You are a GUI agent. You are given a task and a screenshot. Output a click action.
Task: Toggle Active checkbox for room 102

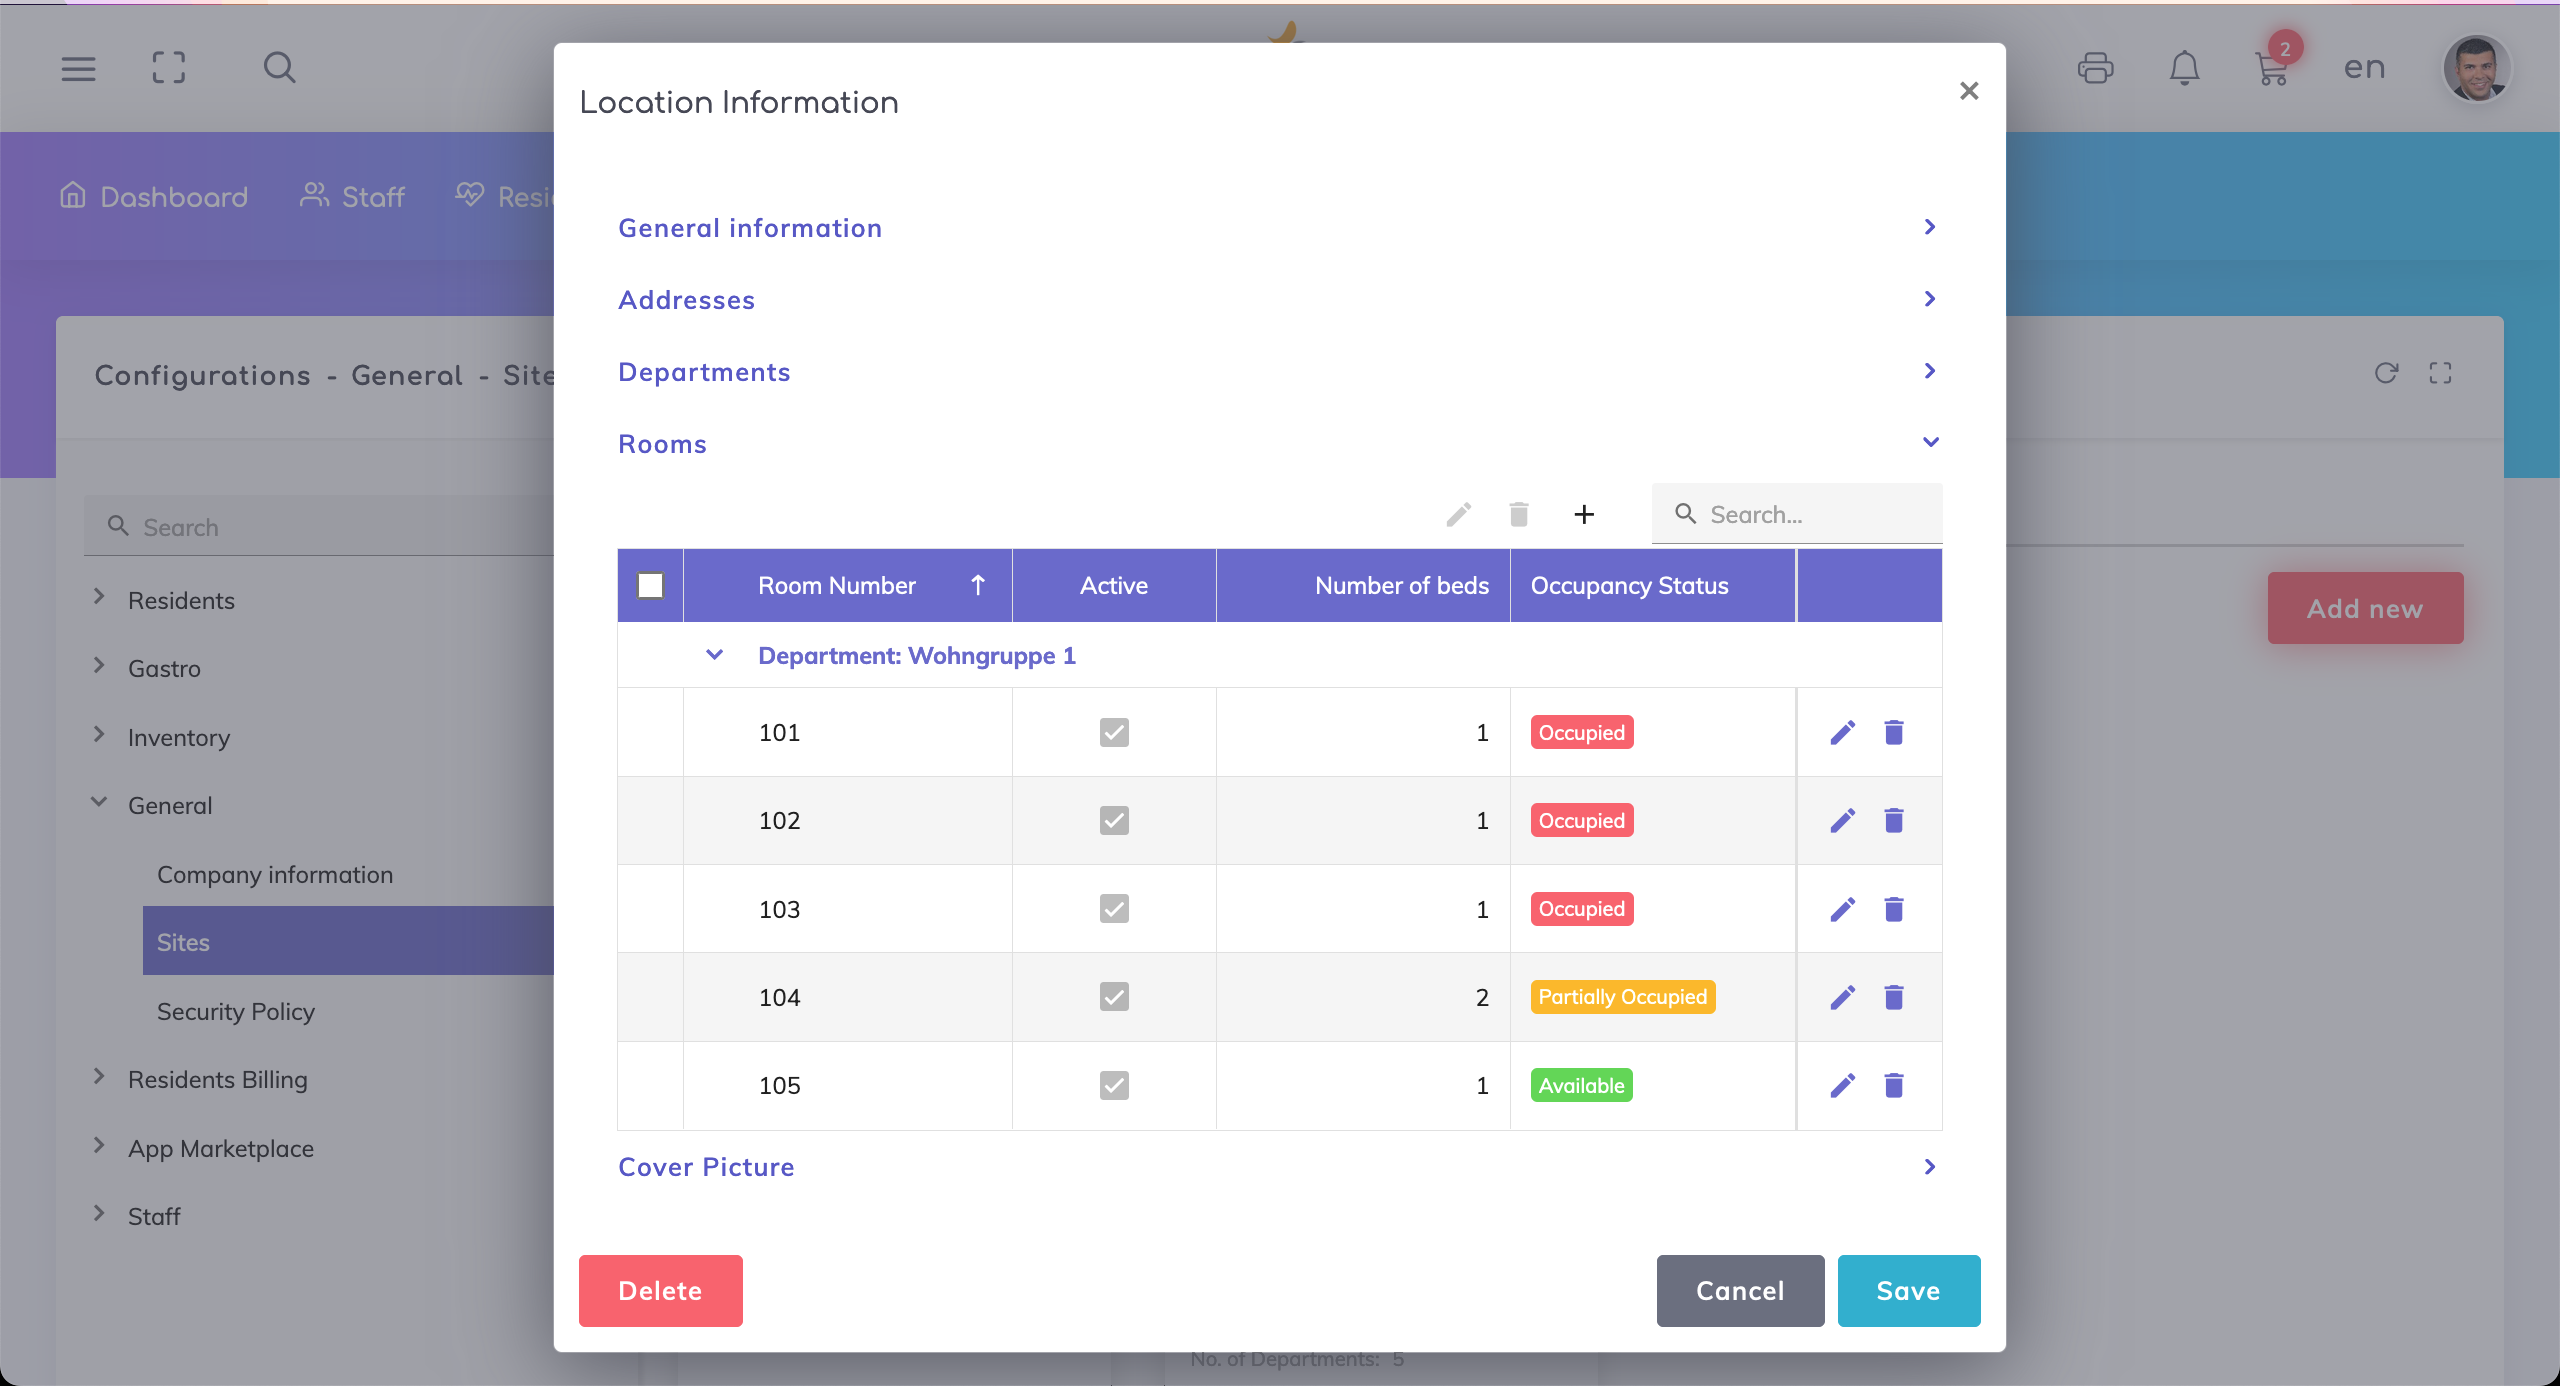tap(1114, 821)
